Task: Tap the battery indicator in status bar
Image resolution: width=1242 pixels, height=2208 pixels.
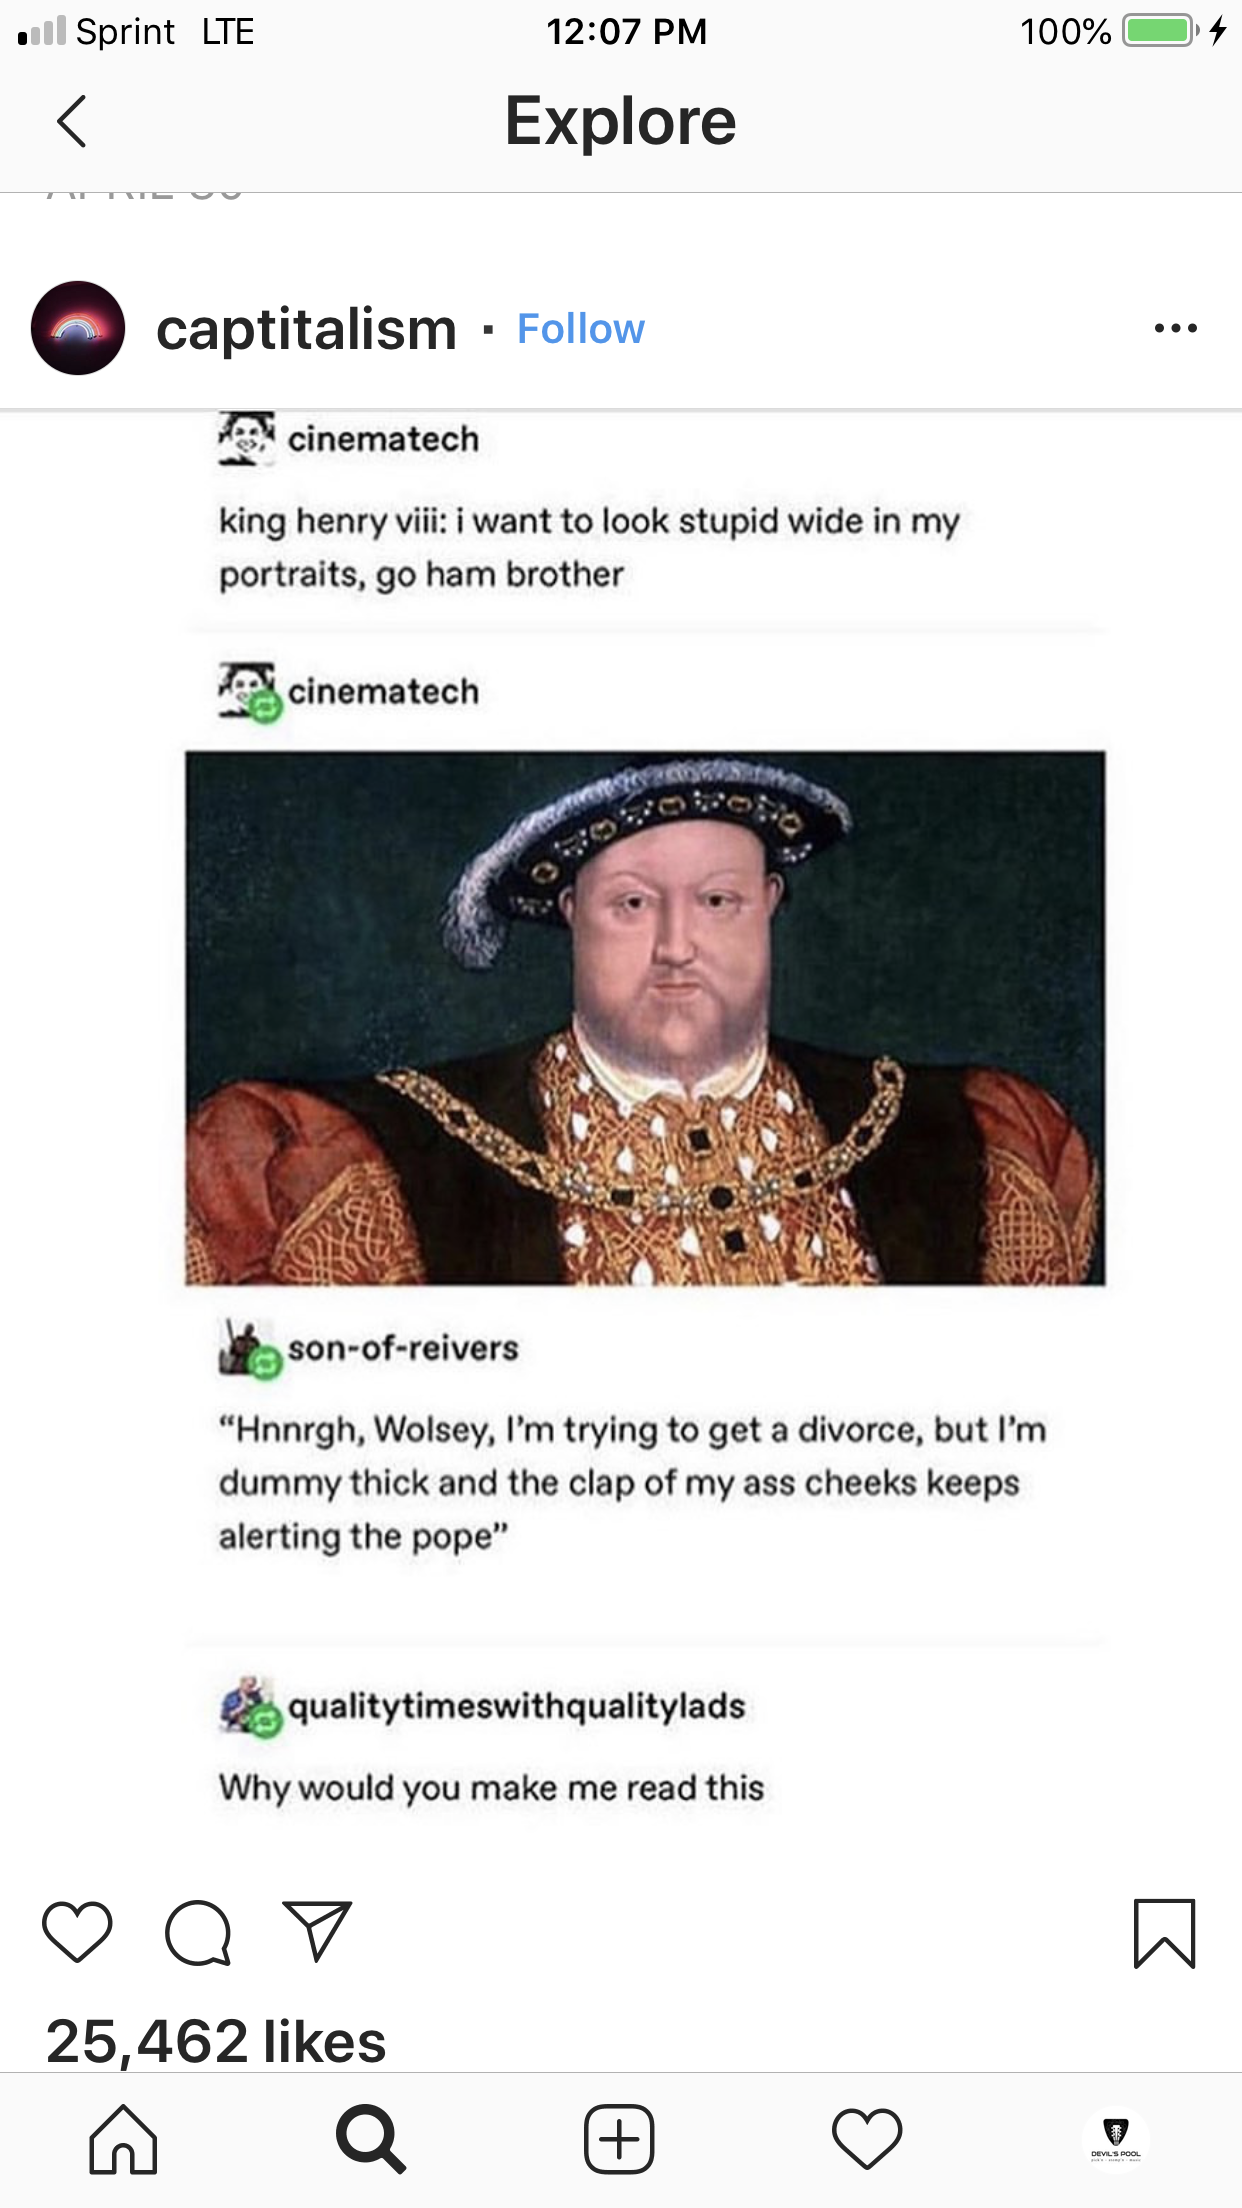Action: tap(1160, 31)
